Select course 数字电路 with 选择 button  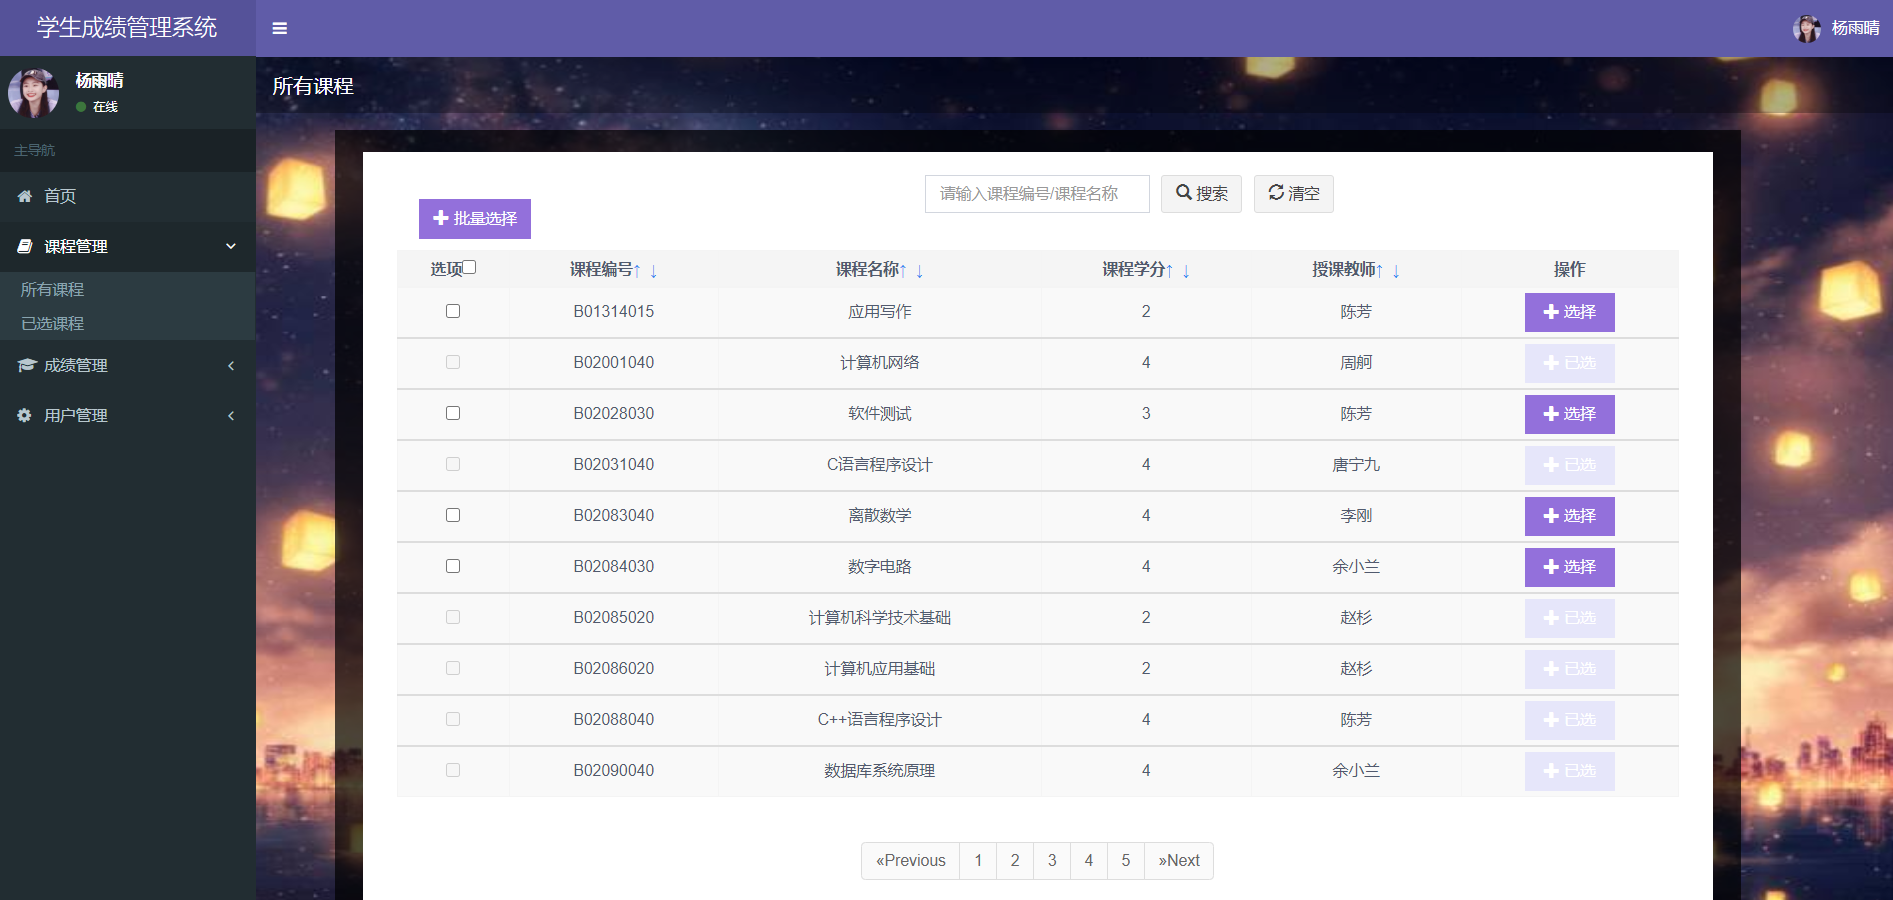(x=1569, y=567)
